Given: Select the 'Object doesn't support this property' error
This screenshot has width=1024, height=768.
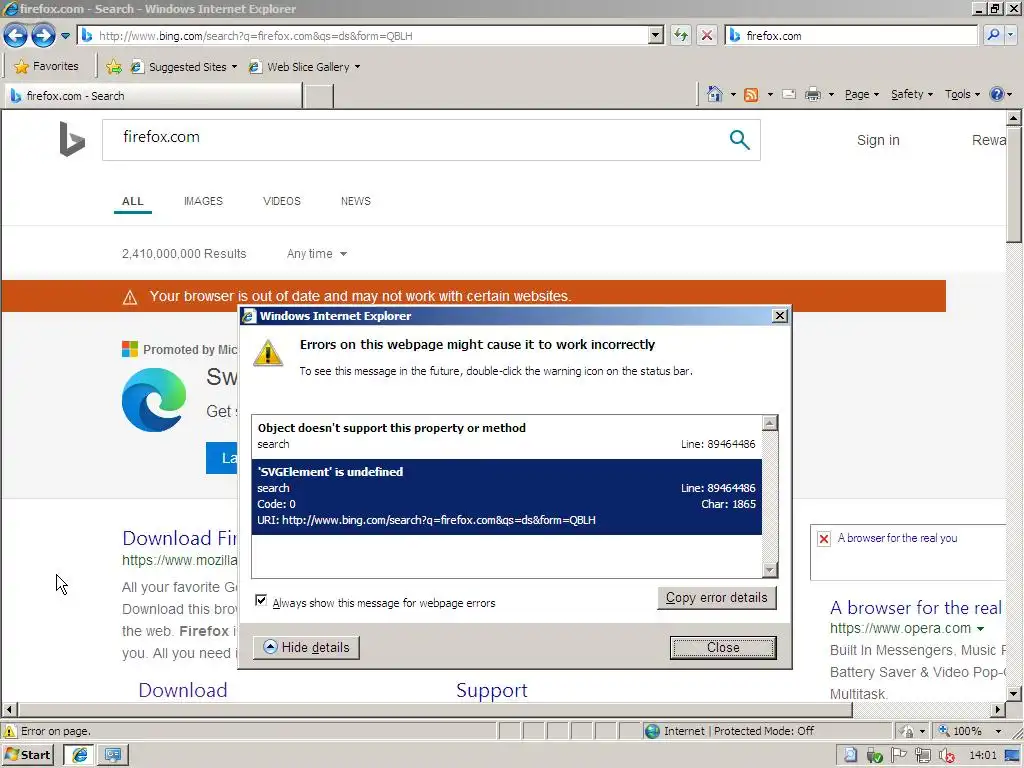Looking at the screenshot, I should (x=506, y=436).
